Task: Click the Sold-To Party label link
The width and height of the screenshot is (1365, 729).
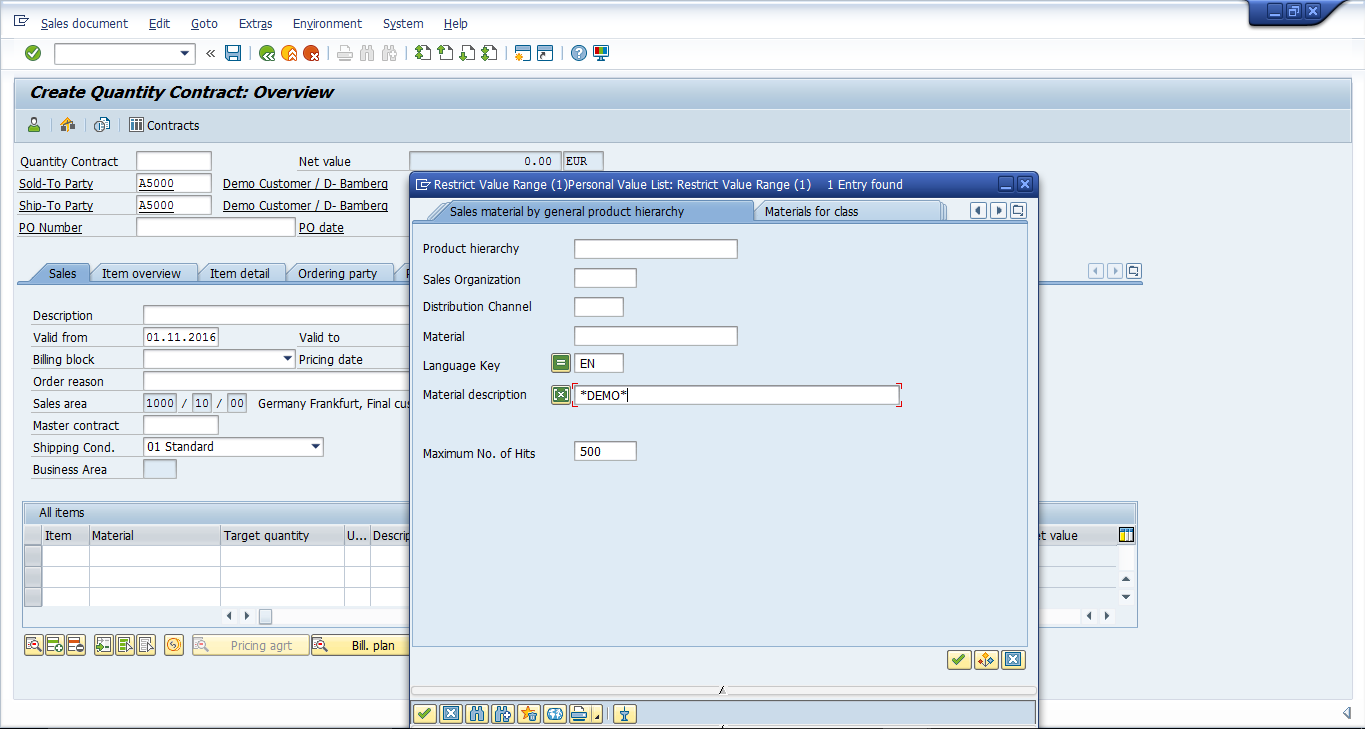Action: pos(56,183)
